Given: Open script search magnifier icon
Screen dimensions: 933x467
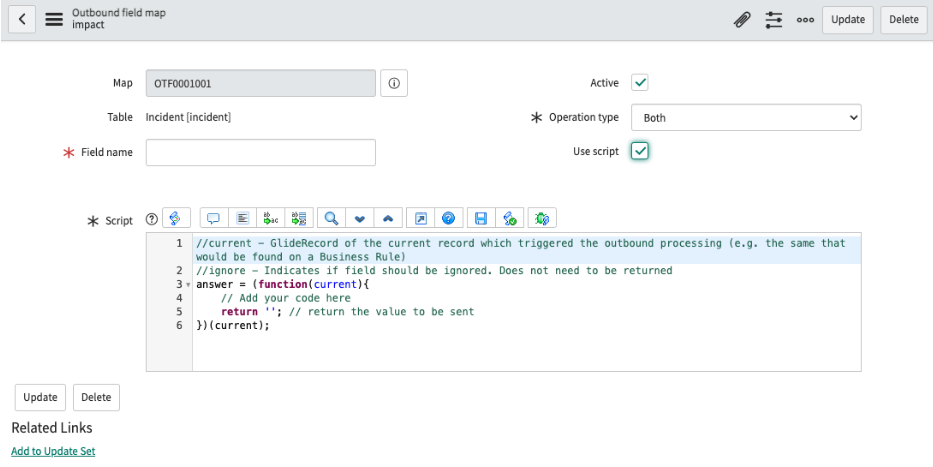Looking at the screenshot, I should pyautogui.click(x=331, y=218).
